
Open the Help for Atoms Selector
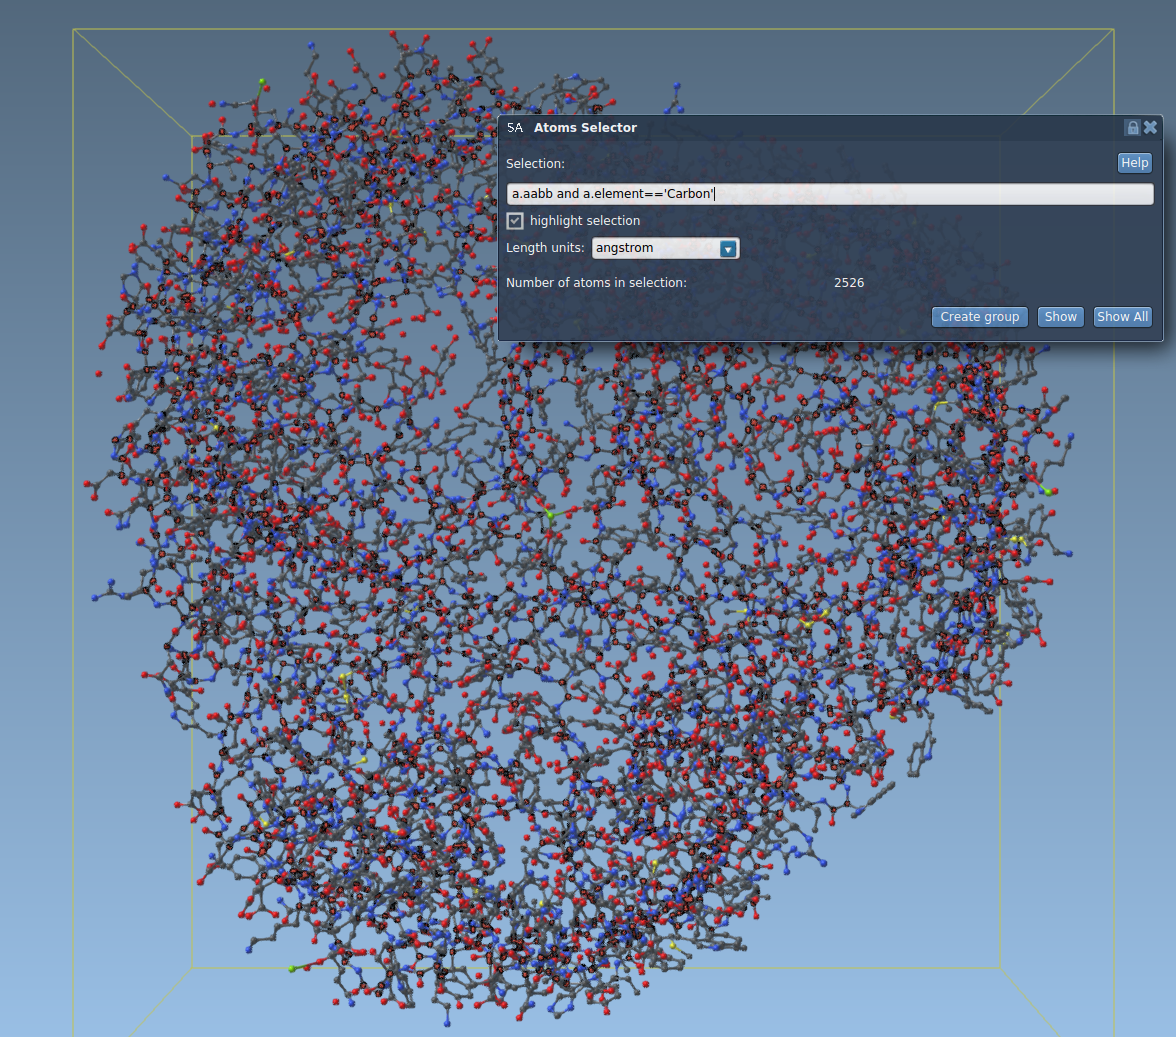[x=1134, y=163]
